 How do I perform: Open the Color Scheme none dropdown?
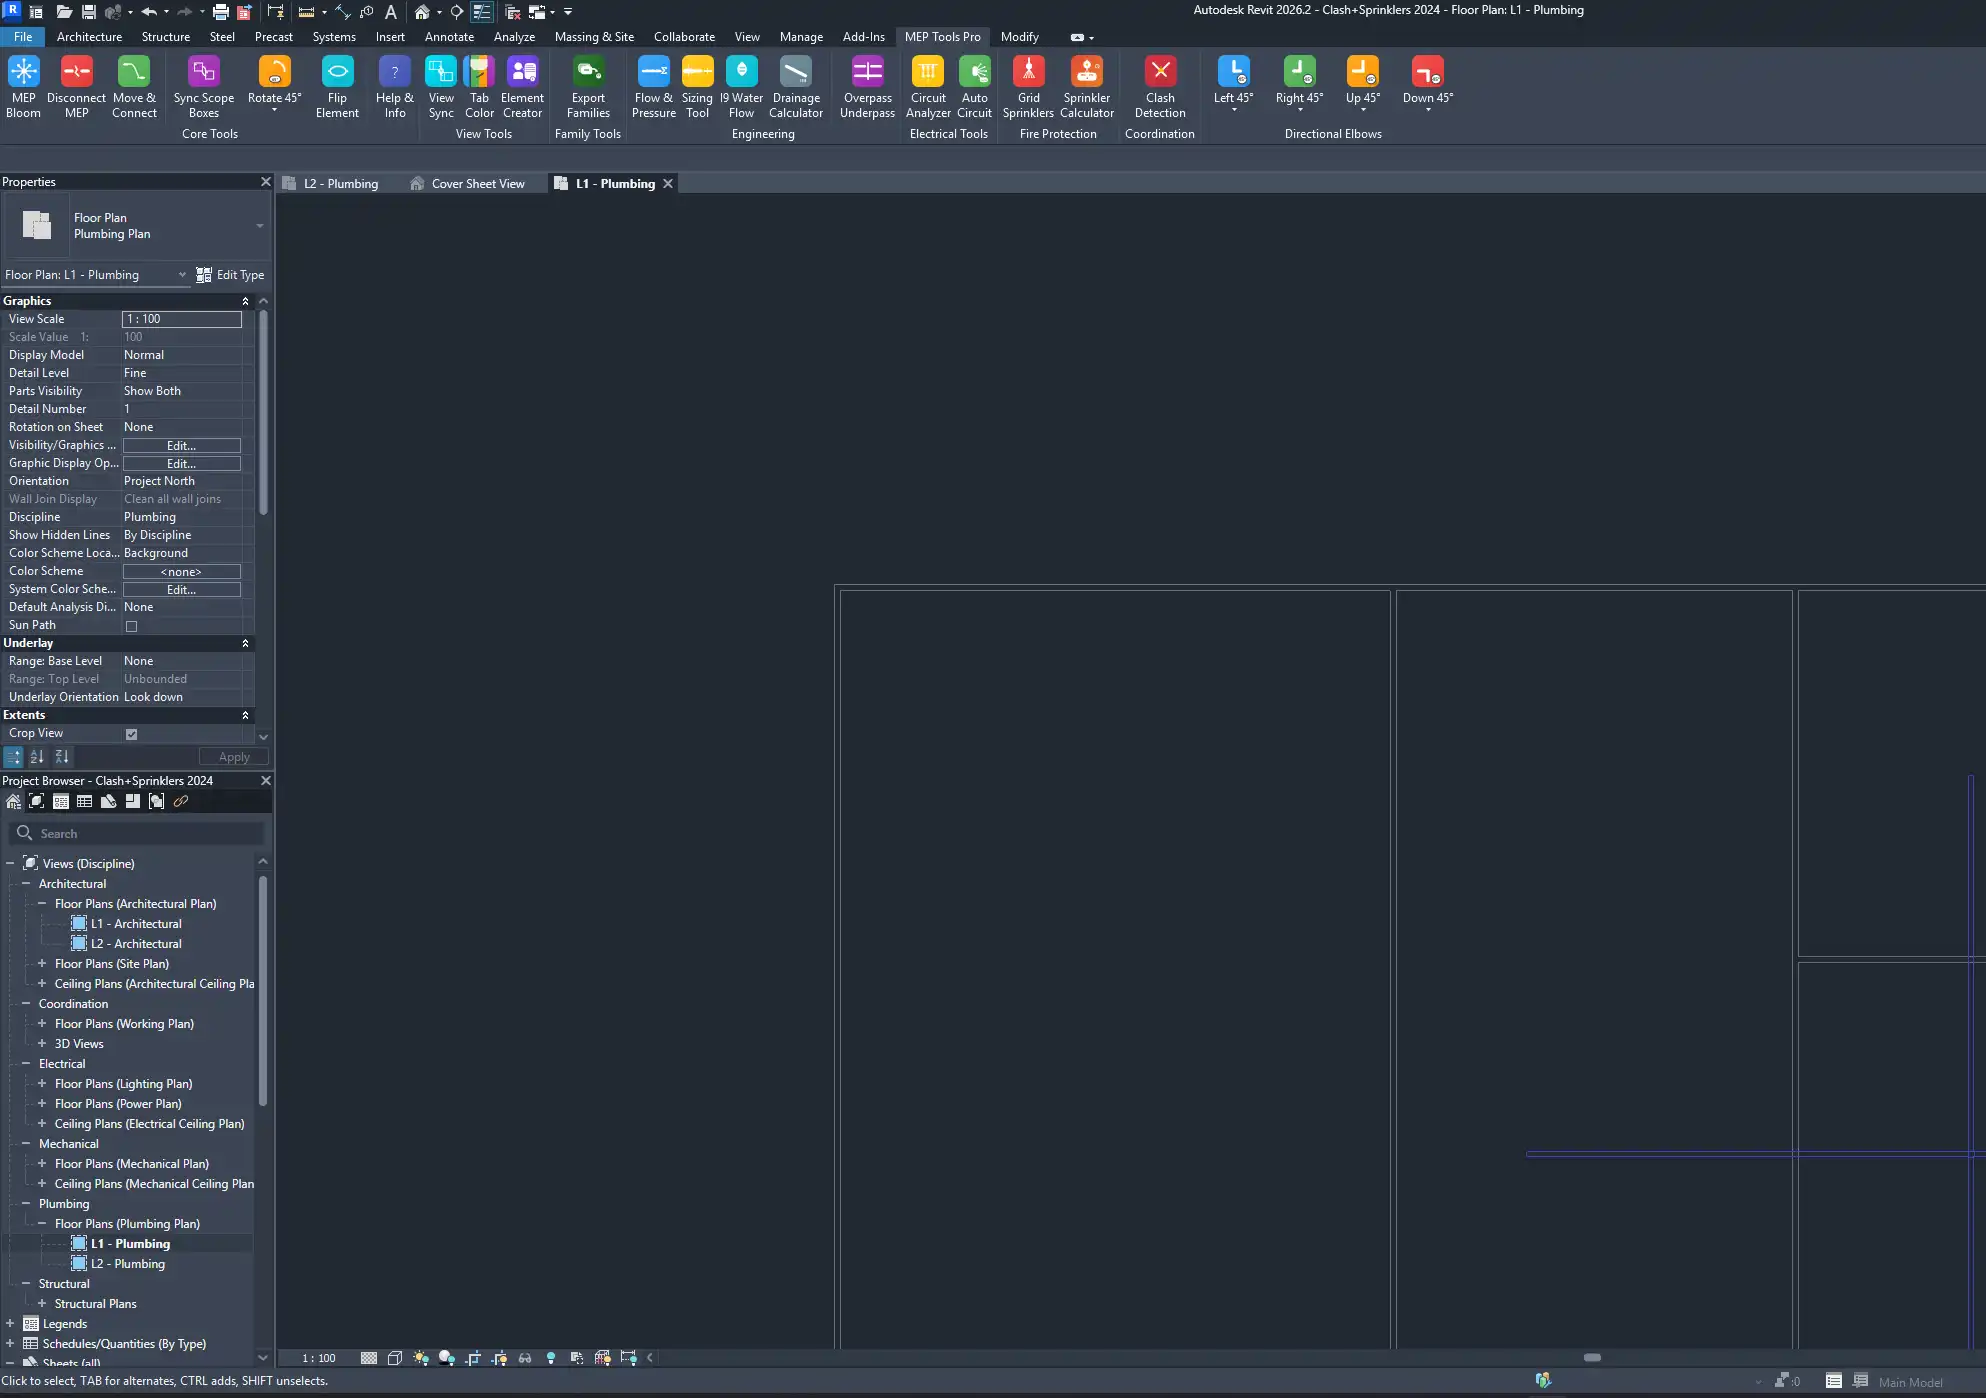click(181, 572)
